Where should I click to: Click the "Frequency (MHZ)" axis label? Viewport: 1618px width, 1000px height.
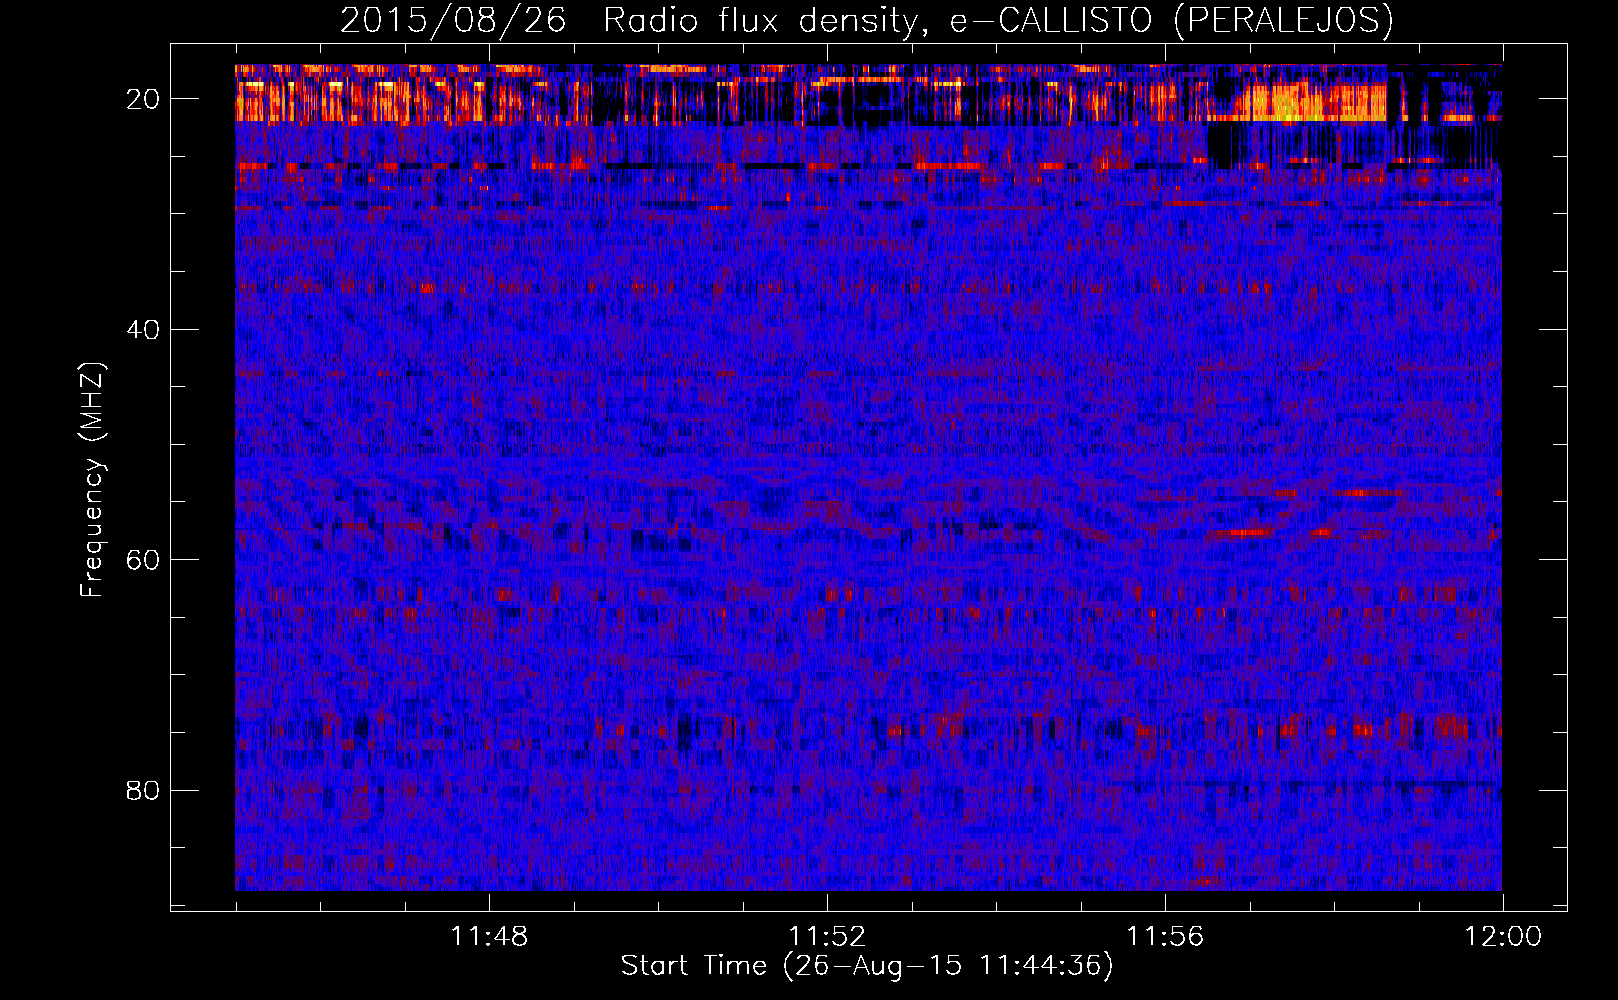pyautogui.click(x=92, y=480)
